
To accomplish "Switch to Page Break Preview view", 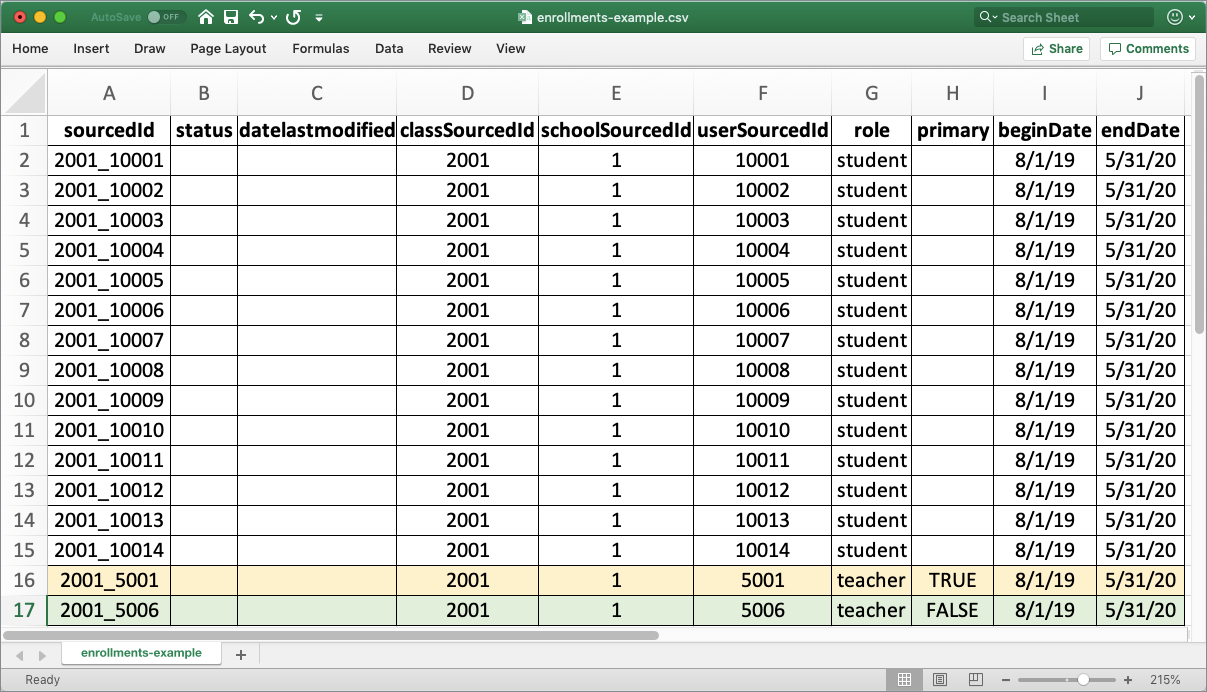I will pyautogui.click(x=975, y=680).
